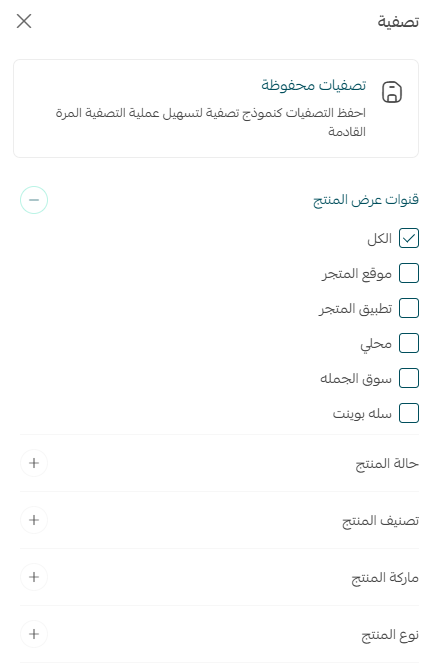Open تصفيات محفوظة saved filters link
Image resolution: width=437 pixels, height=672 pixels.
click(314, 85)
